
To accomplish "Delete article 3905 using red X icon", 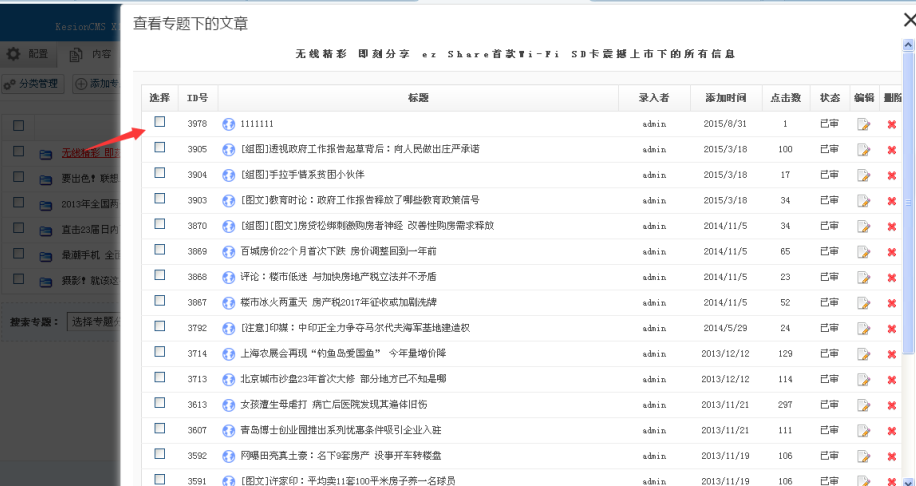I will (891, 150).
